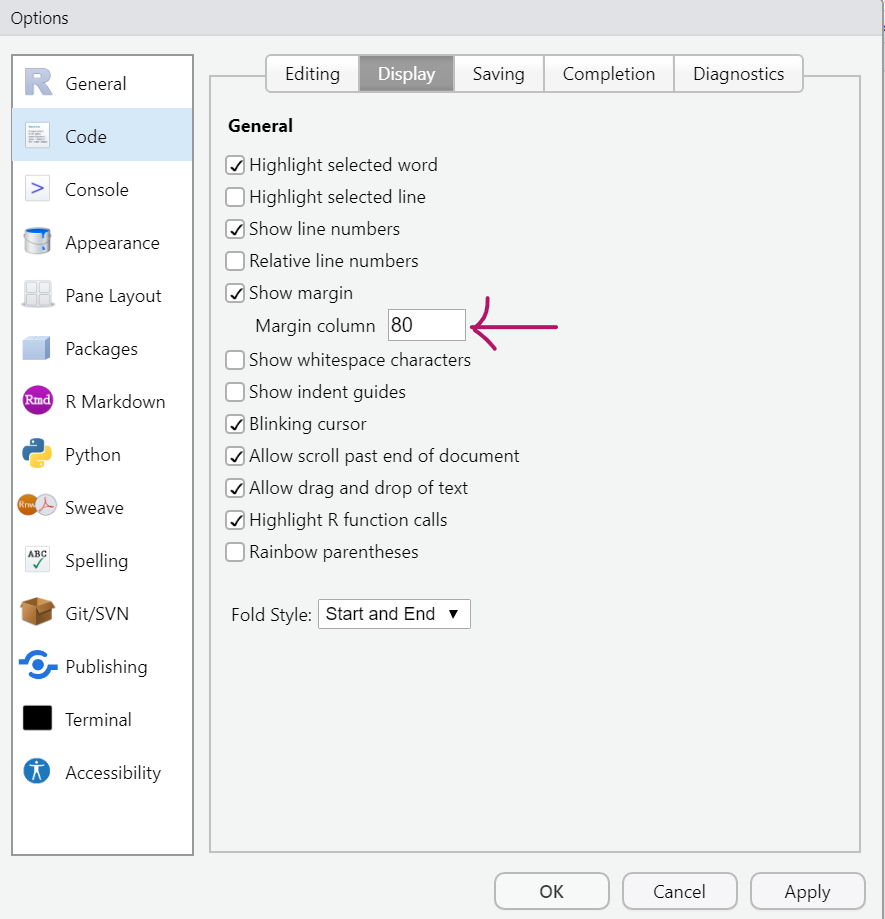Image resolution: width=885 pixels, height=919 pixels.
Task: Select the R Markdown Rmd icon
Action: 38,401
